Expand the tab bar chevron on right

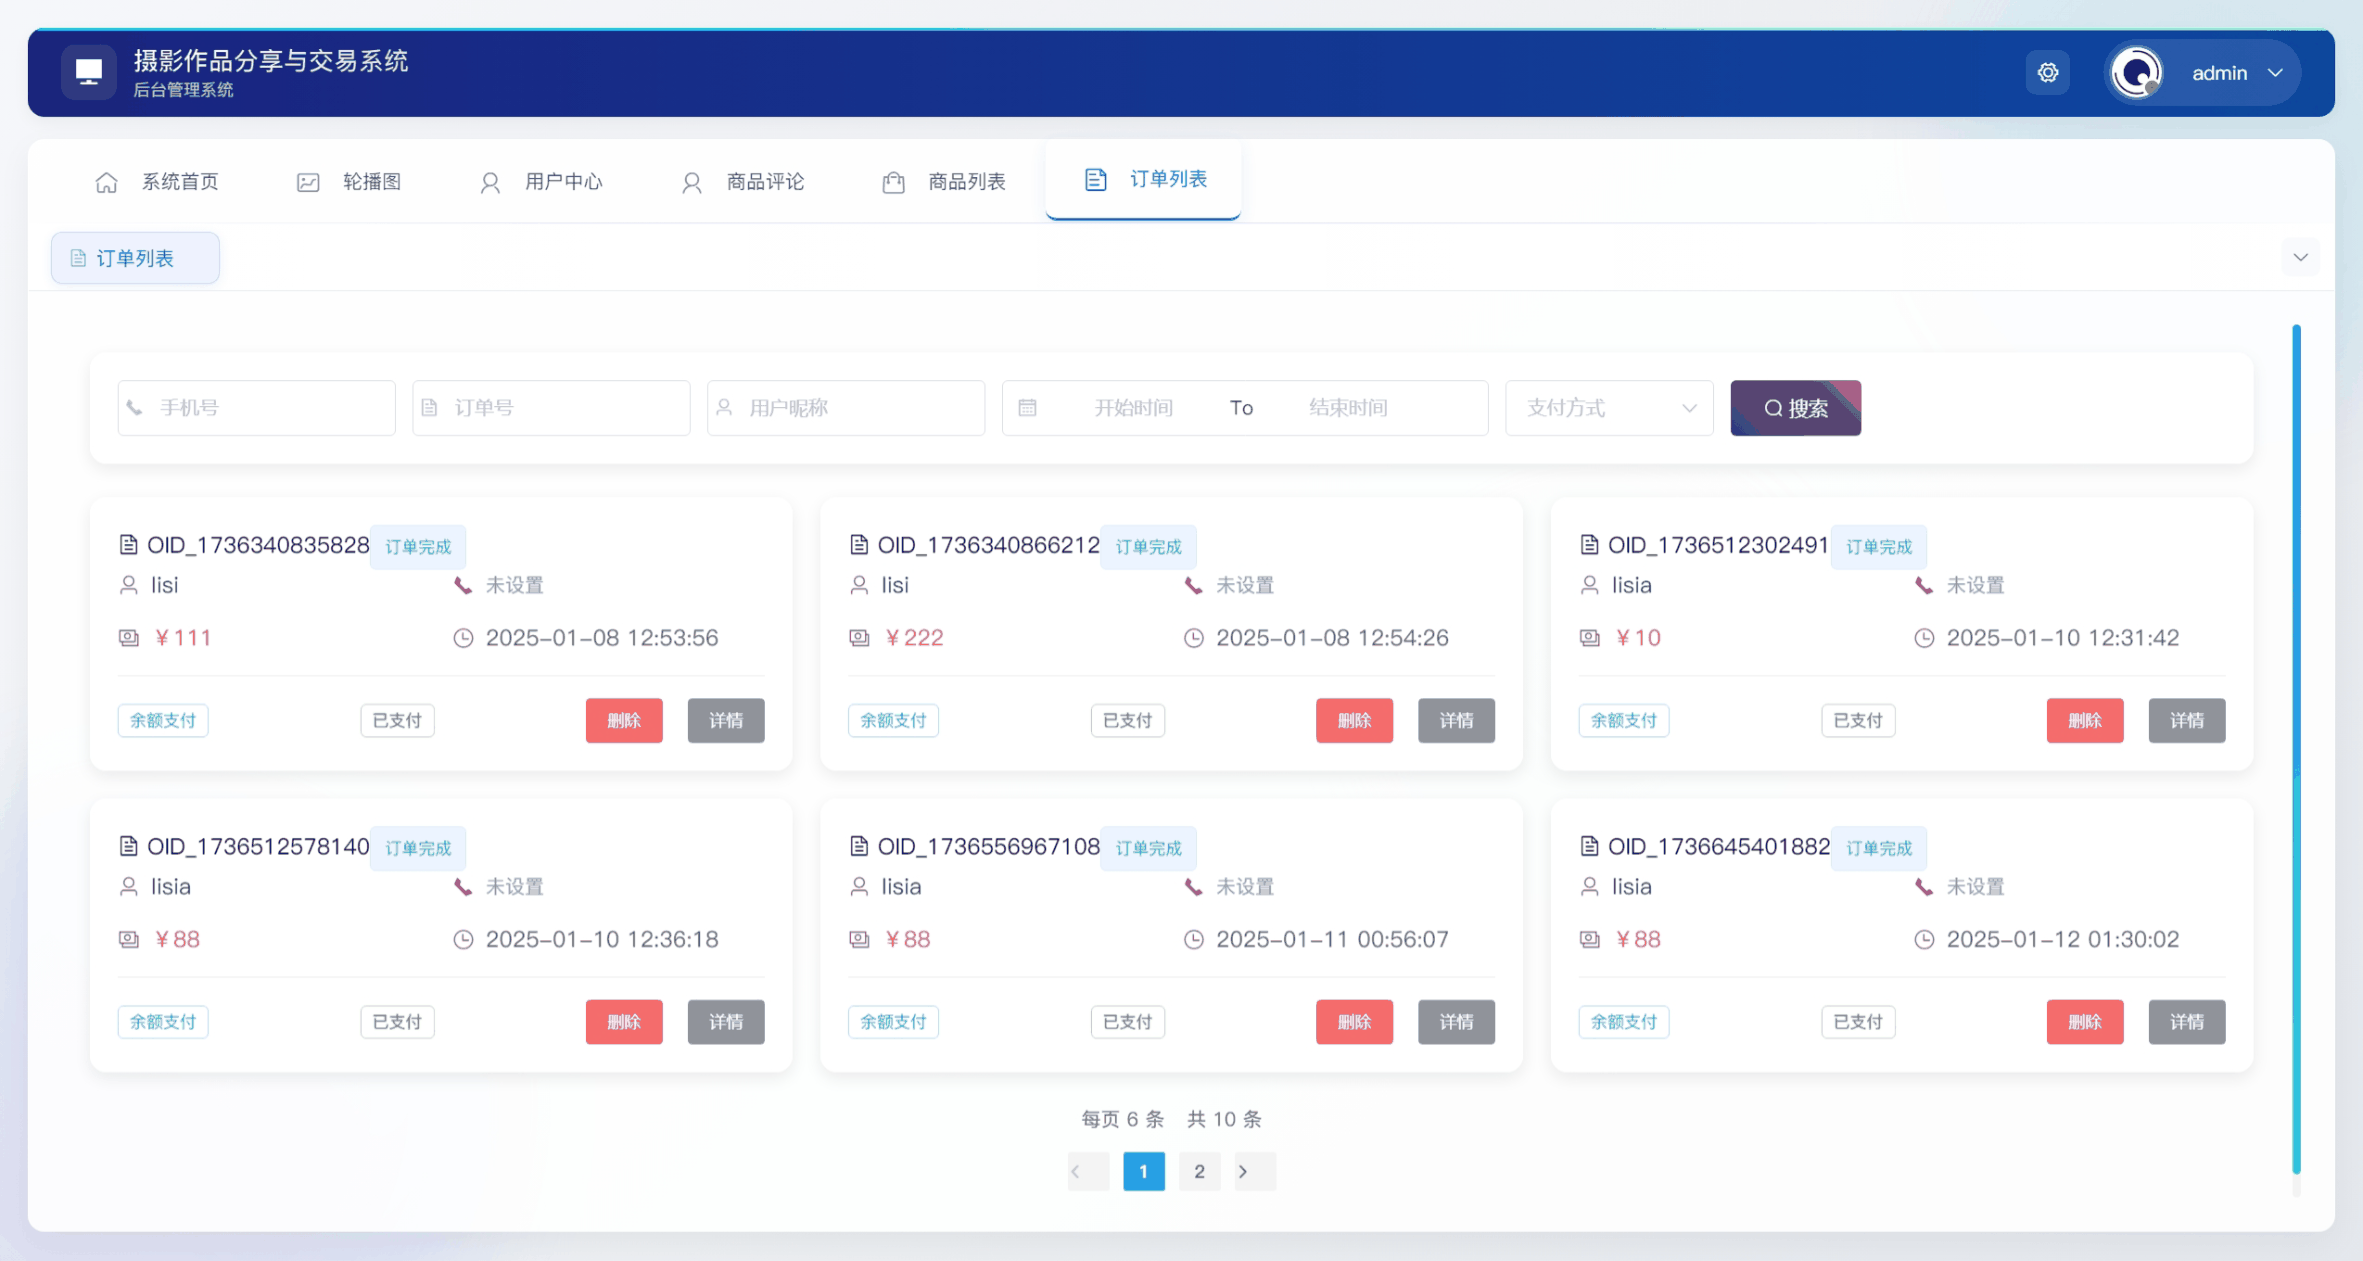coord(2300,258)
